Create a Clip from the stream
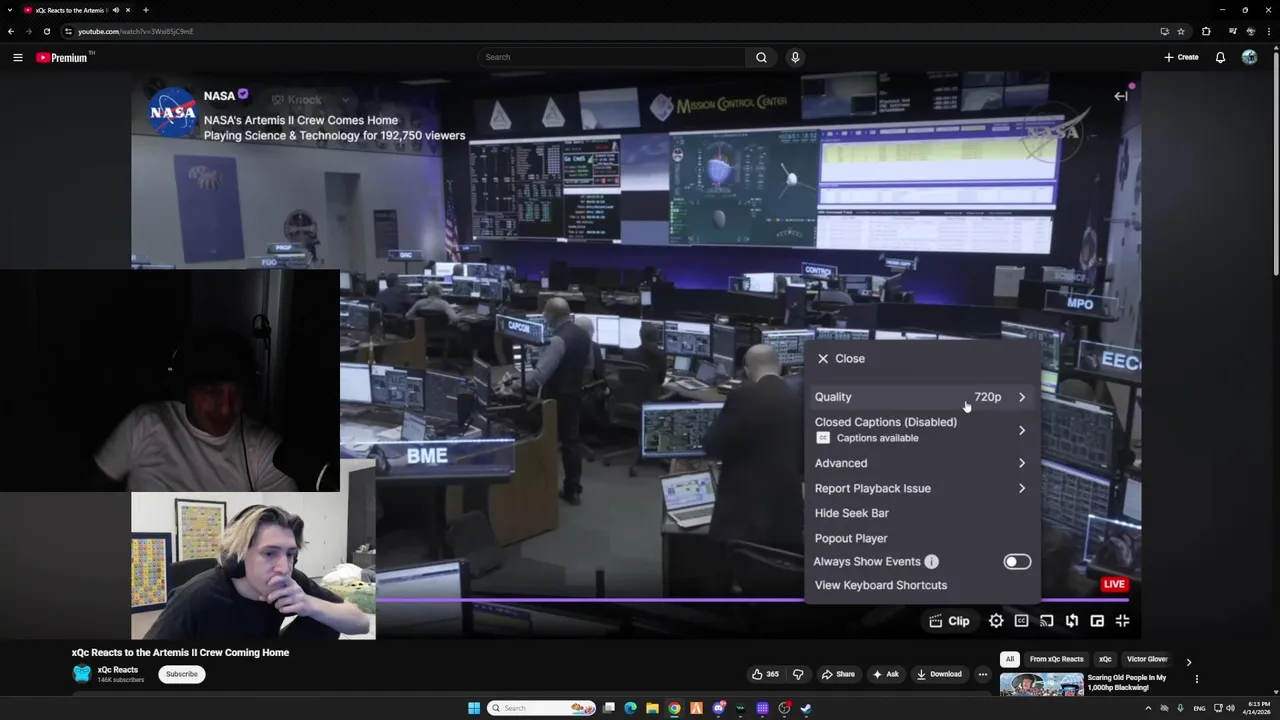This screenshot has width=1280, height=720. 949,621
